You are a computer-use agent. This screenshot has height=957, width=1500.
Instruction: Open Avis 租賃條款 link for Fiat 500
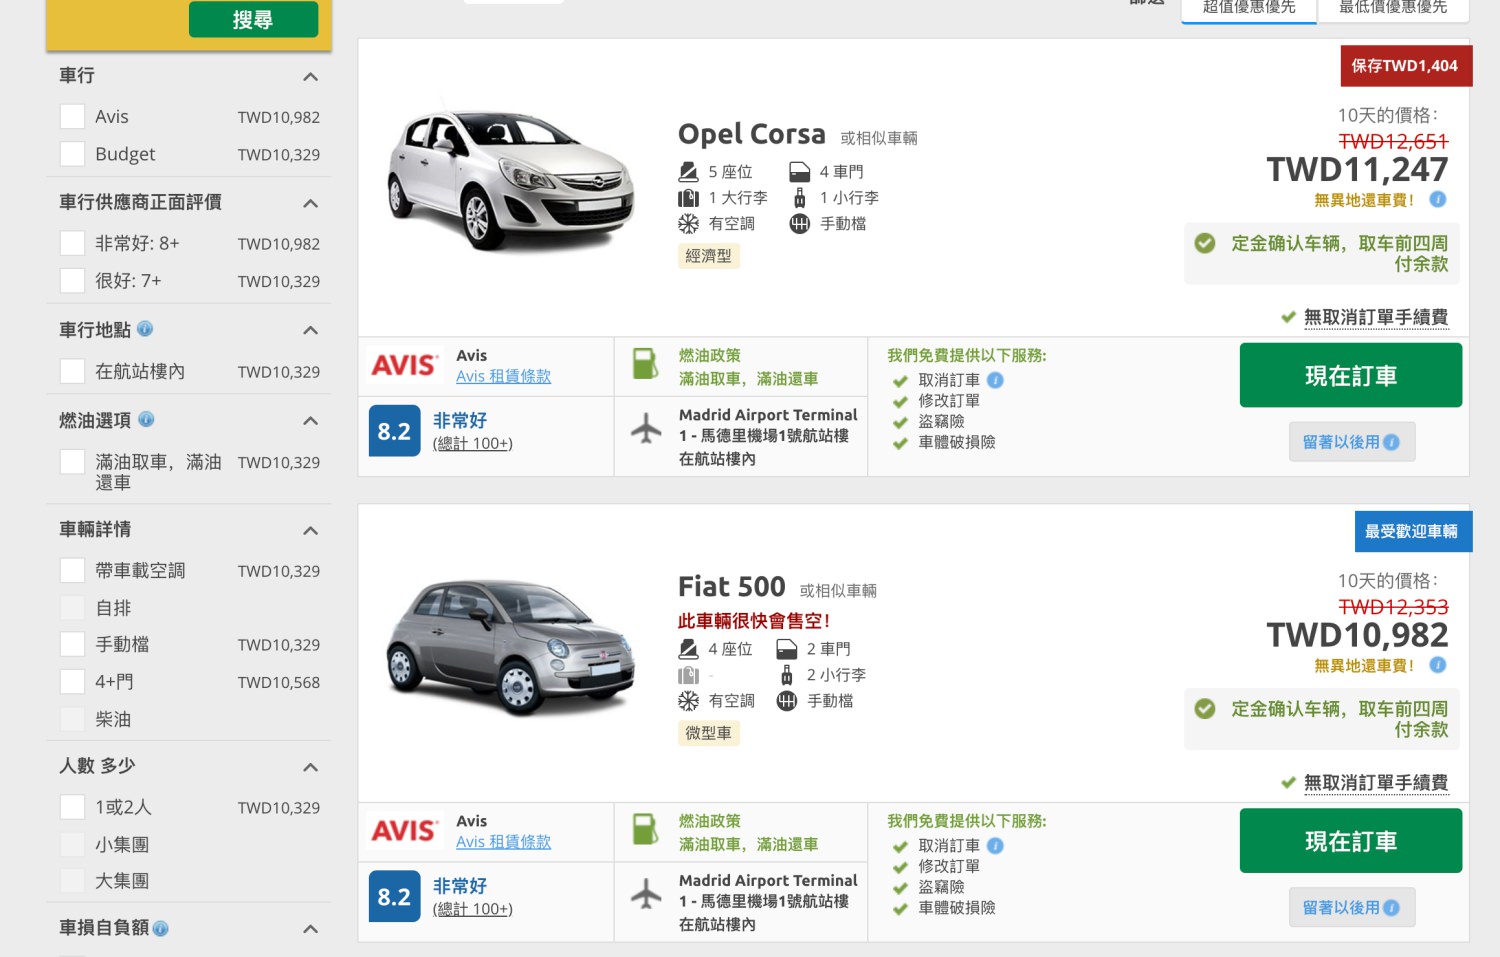(x=503, y=842)
